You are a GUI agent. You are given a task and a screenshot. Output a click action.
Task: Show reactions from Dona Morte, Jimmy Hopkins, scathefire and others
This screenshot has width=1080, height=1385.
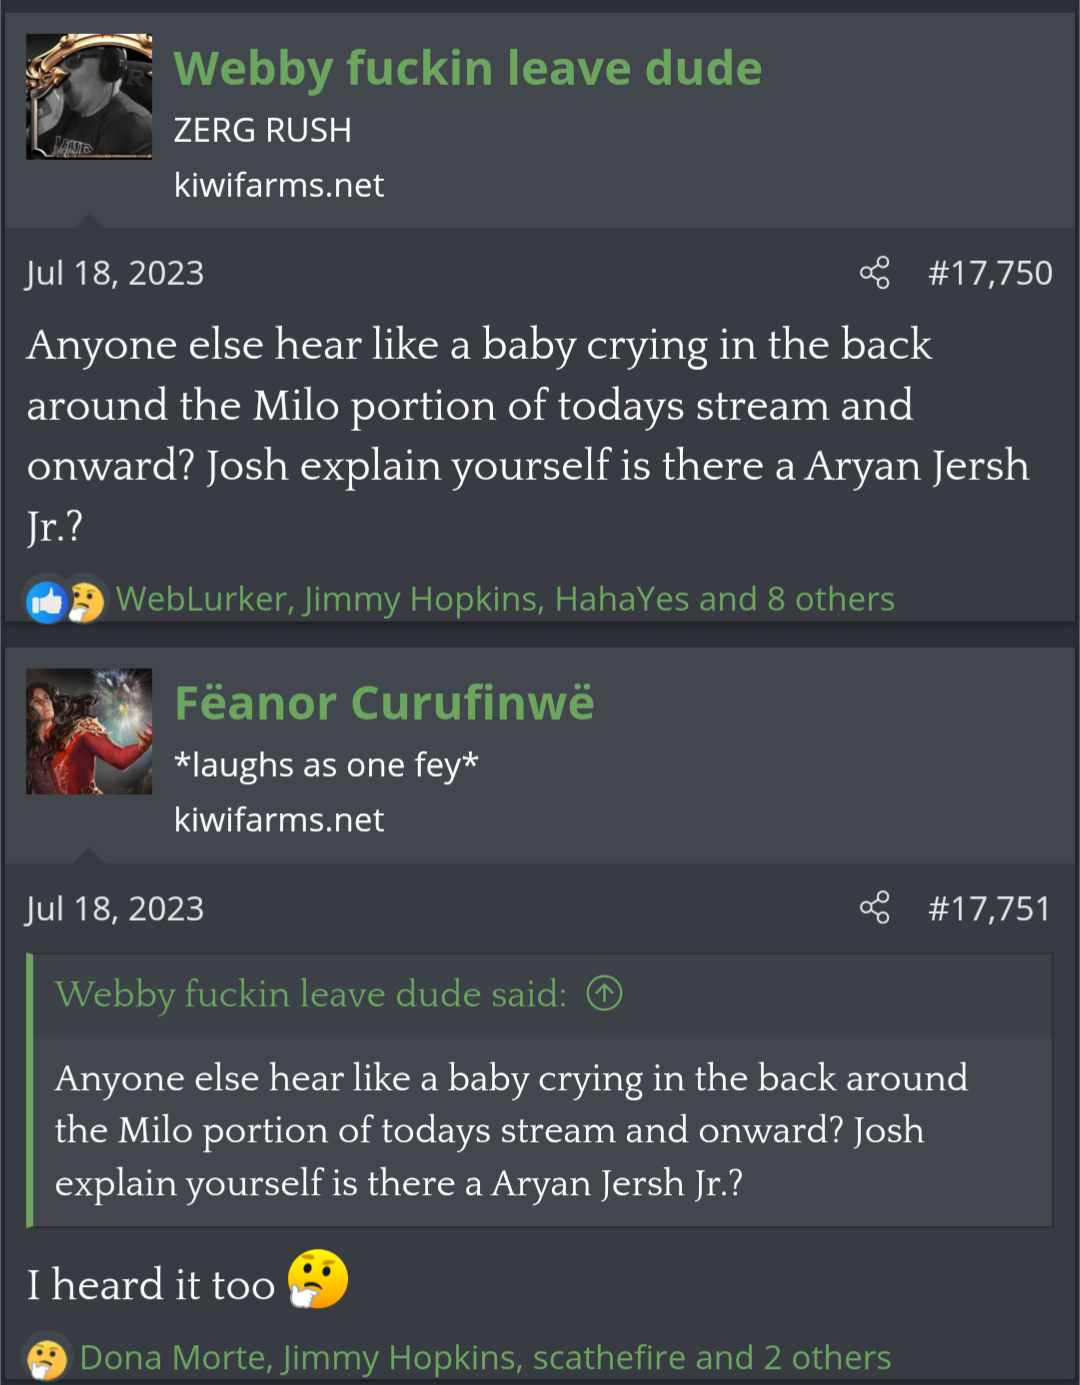pyautogui.click(x=485, y=1358)
